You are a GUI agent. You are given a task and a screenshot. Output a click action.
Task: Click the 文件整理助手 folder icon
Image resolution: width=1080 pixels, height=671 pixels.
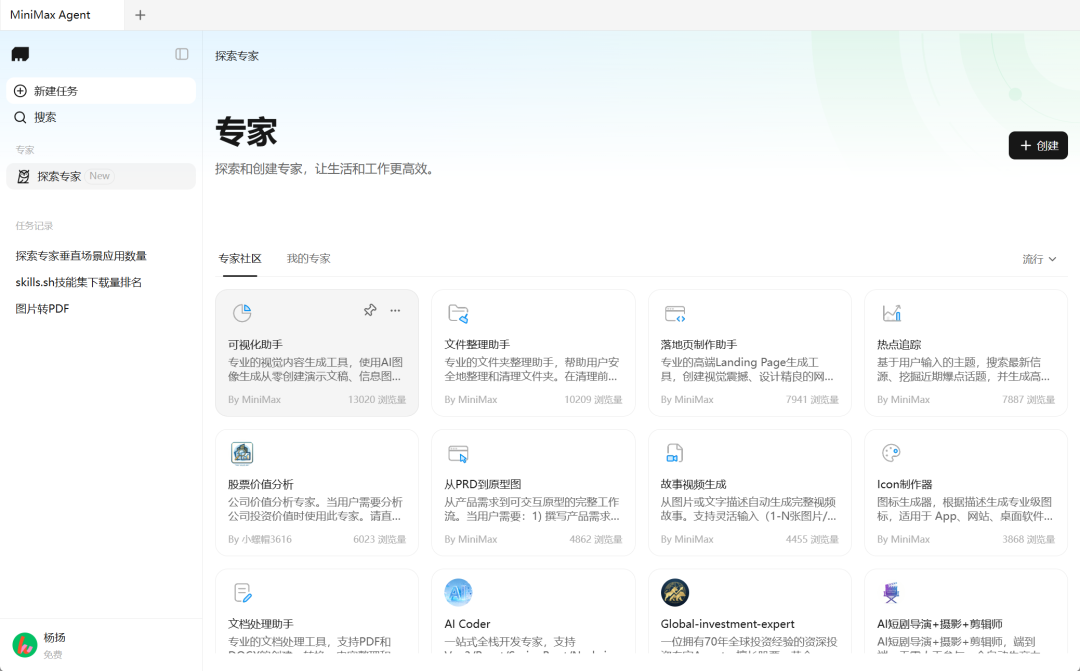(x=458, y=312)
